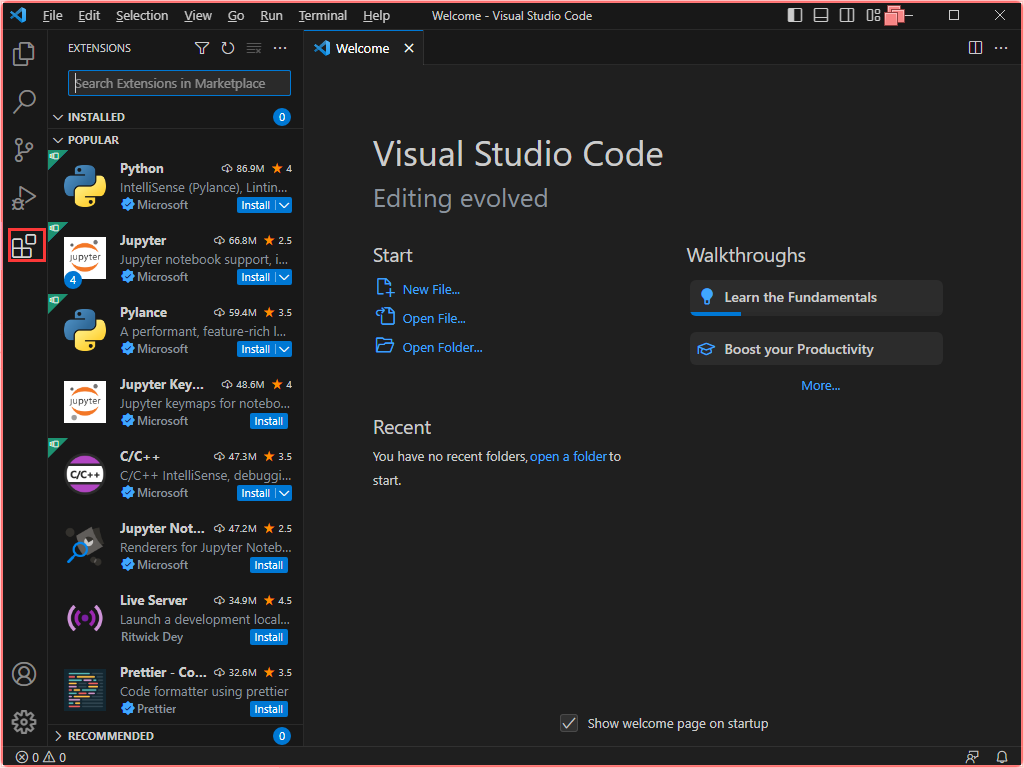Focus the Search Extensions in Marketplace field
Screen dimensions: 1024x768
pos(180,83)
